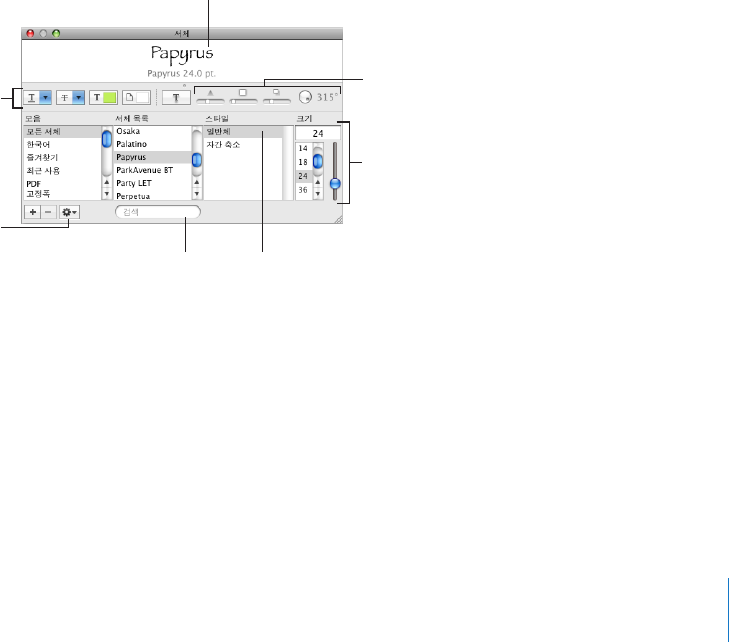This screenshot has width=729, height=642.
Task: Select the 일반체 typeface style
Action: tap(243, 132)
